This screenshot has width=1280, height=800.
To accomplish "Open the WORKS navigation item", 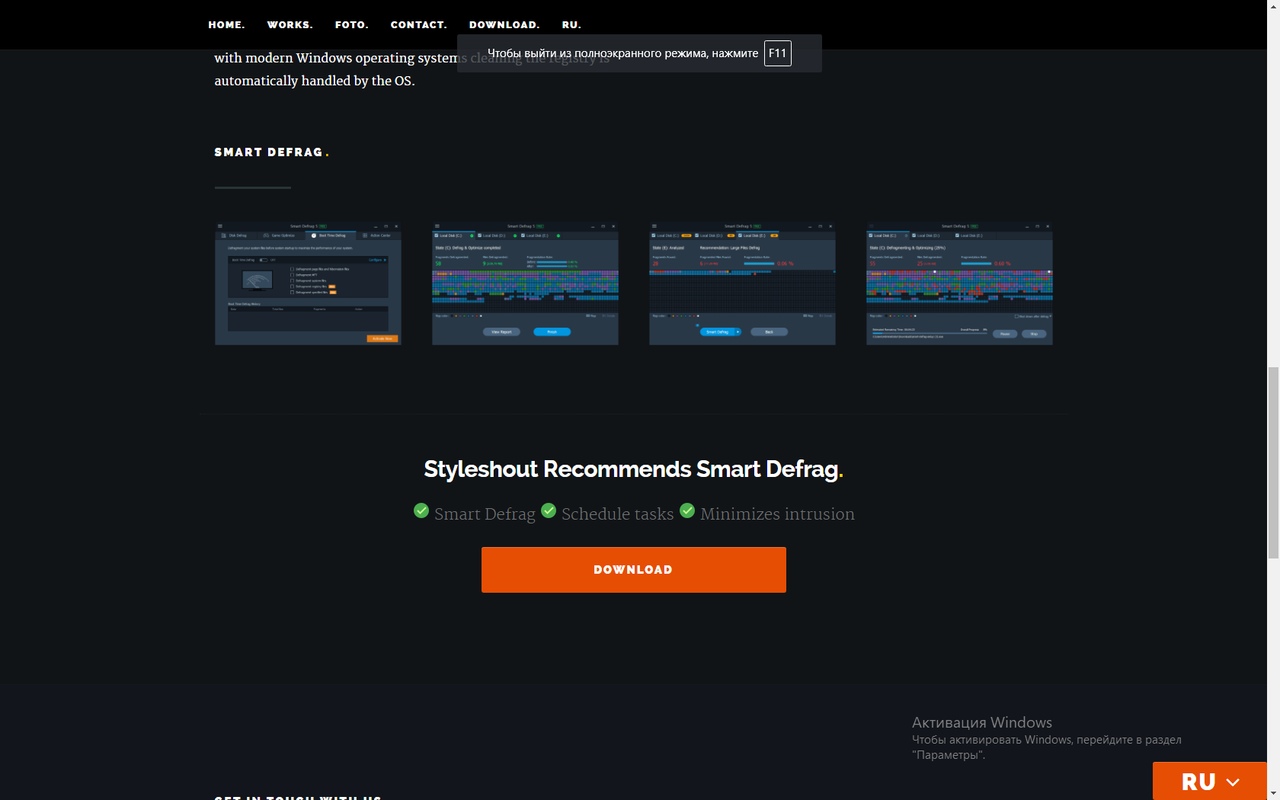I will click(x=290, y=25).
